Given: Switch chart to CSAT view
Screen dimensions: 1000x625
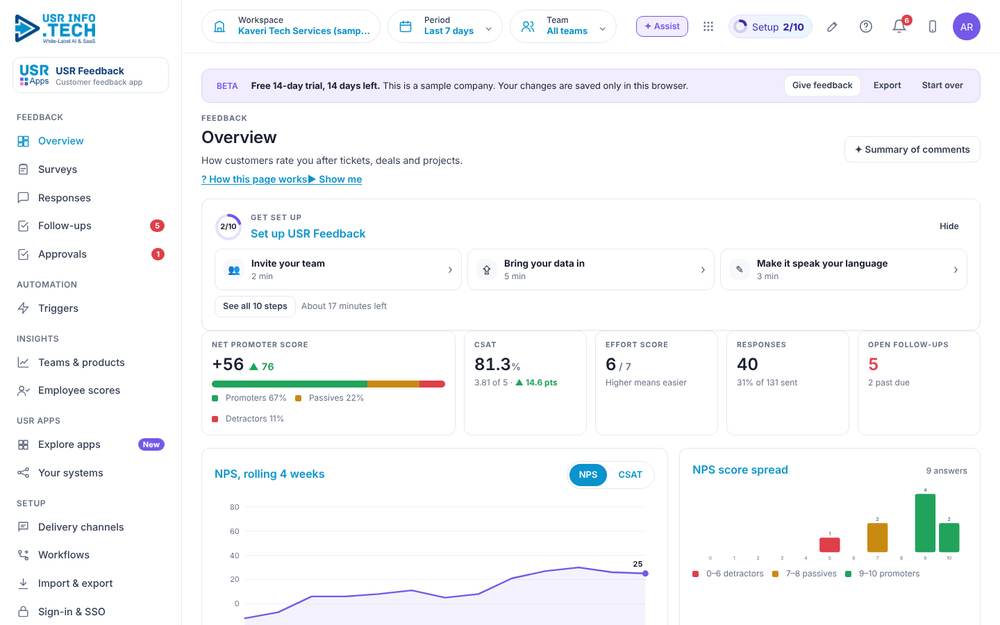Looking at the screenshot, I should [630, 474].
